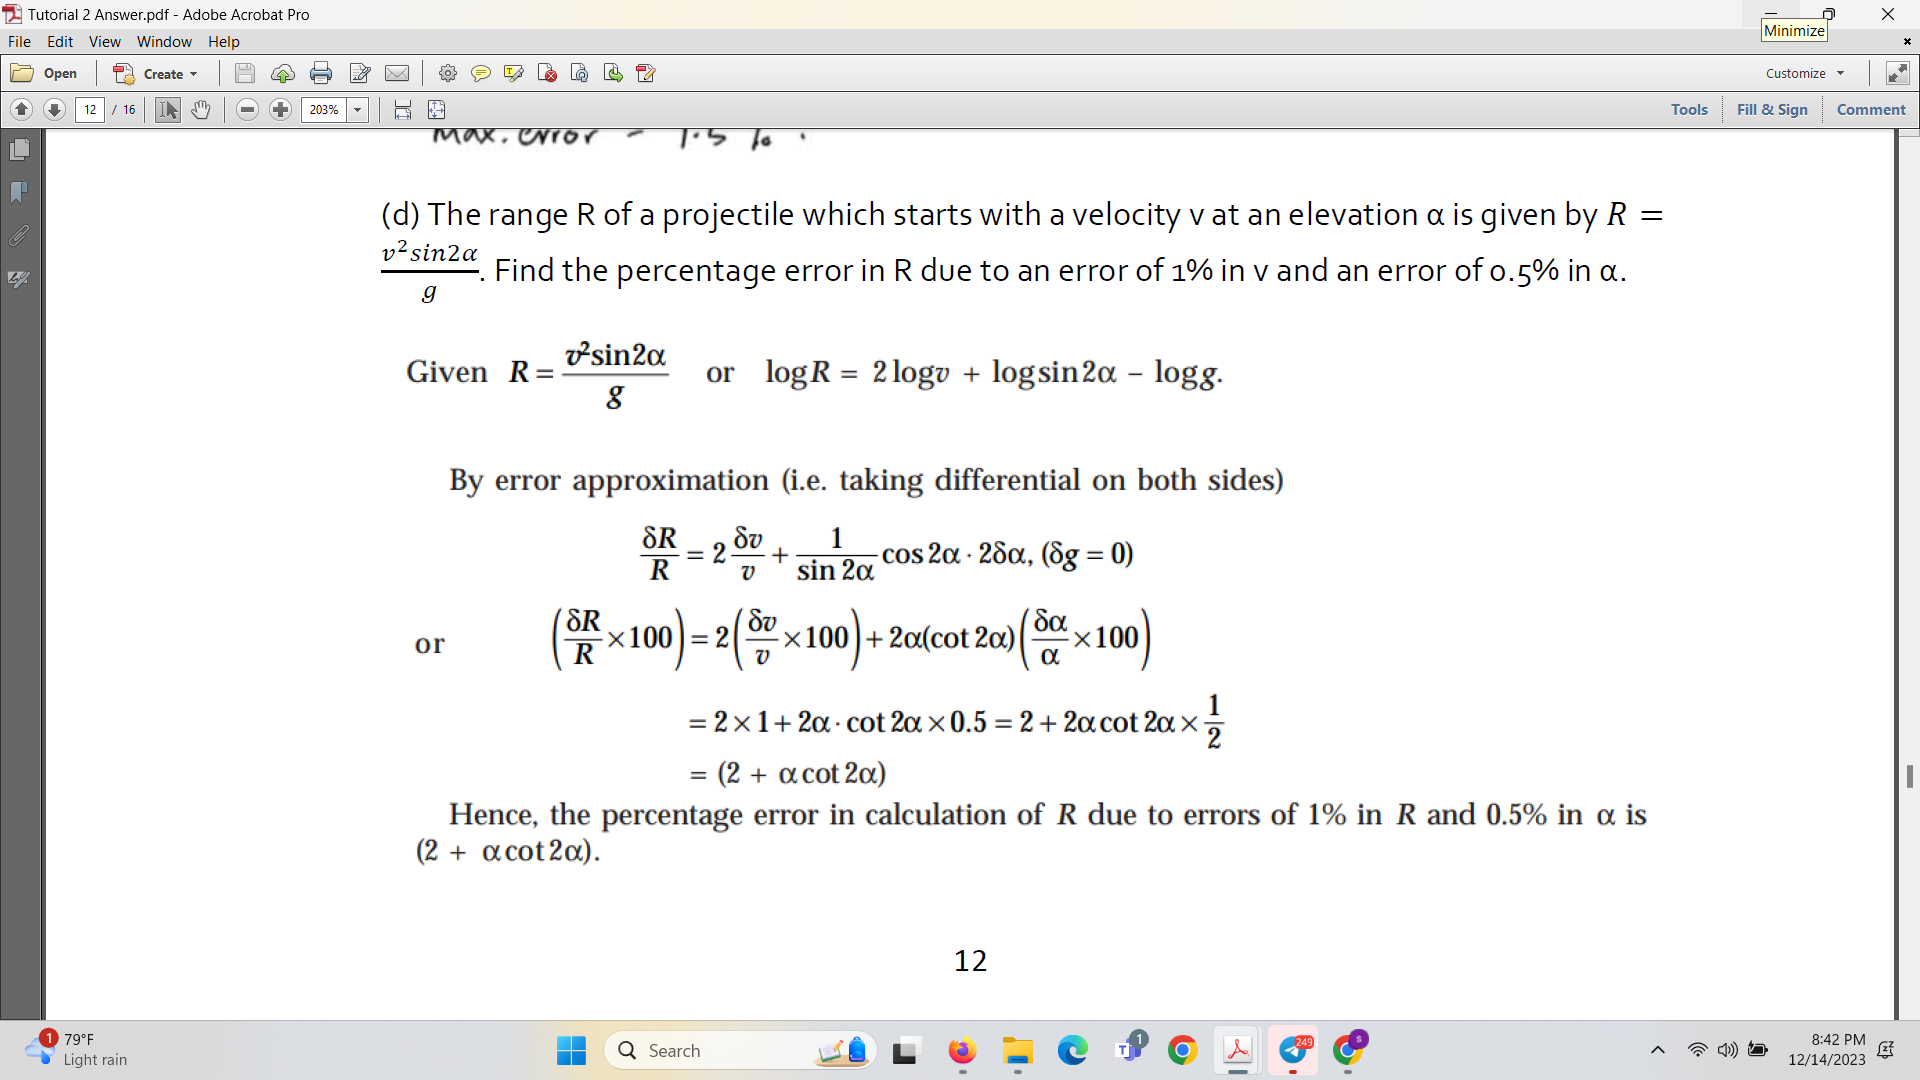1920x1080 pixels.
Task: Expand the zoom level dropdown
Action: (x=357, y=110)
